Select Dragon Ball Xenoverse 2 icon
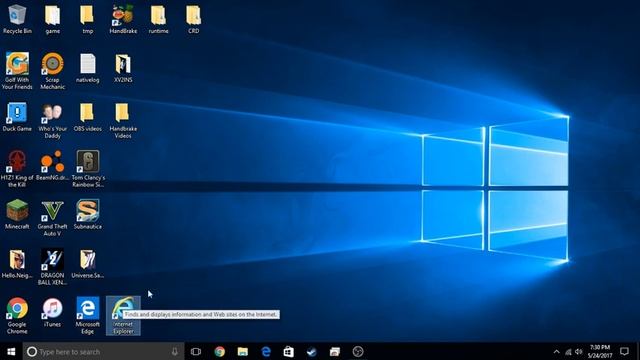 coord(52,267)
